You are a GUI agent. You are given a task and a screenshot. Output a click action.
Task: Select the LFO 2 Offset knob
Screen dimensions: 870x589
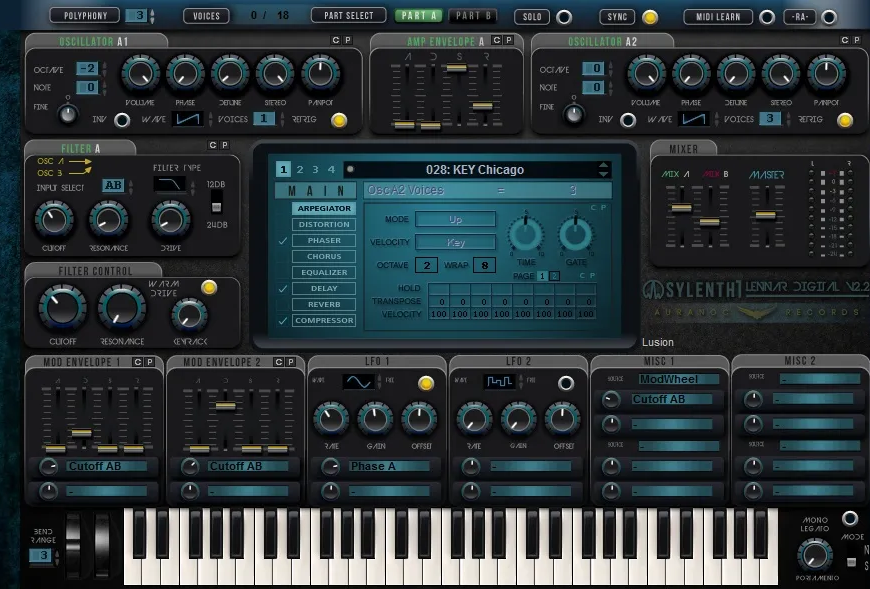coord(562,419)
